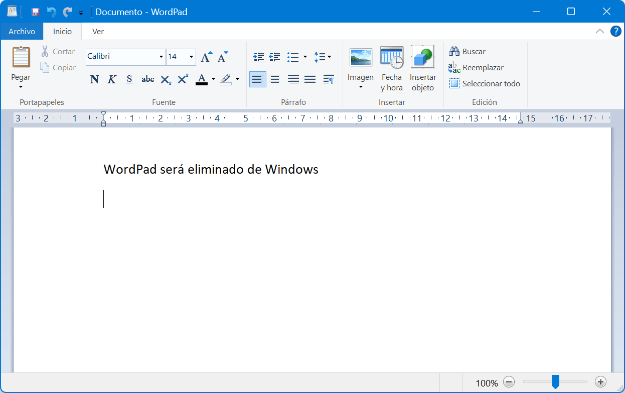Center the paragraph text
Viewport: 625px width, 393px height.
click(275, 79)
